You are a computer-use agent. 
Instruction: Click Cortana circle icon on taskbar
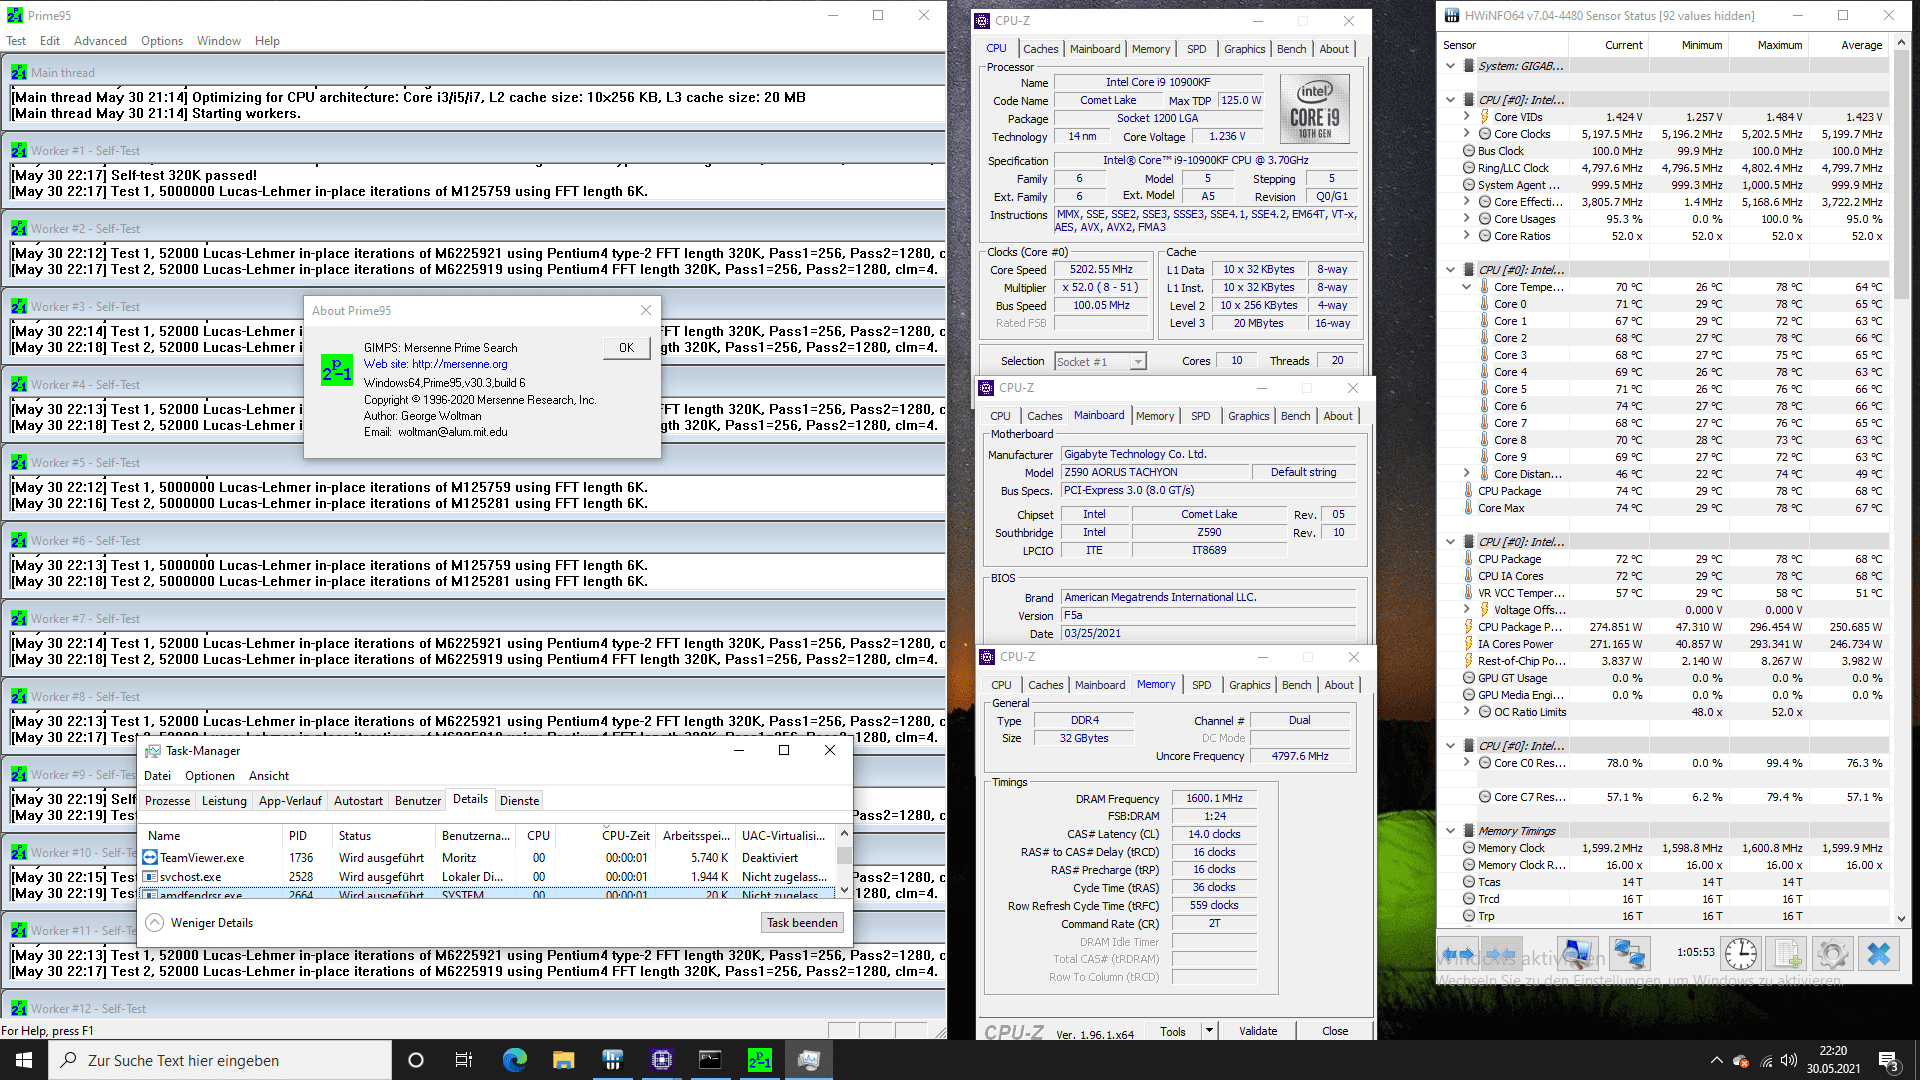[x=416, y=1060]
